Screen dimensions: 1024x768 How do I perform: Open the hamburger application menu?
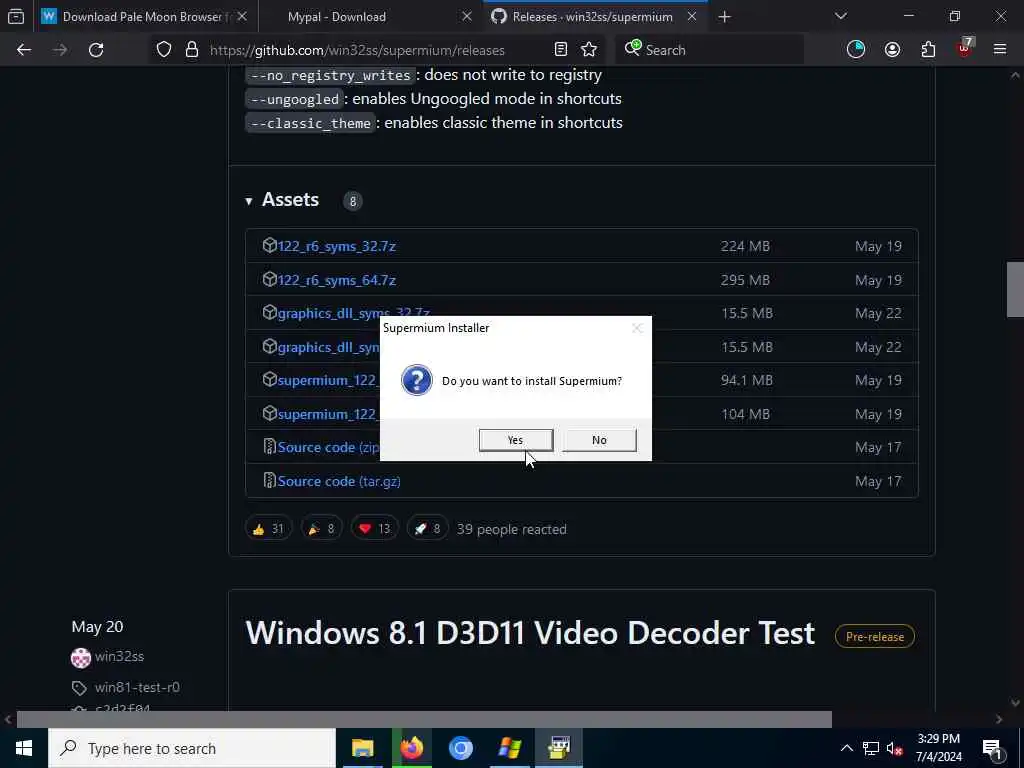point(1000,49)
